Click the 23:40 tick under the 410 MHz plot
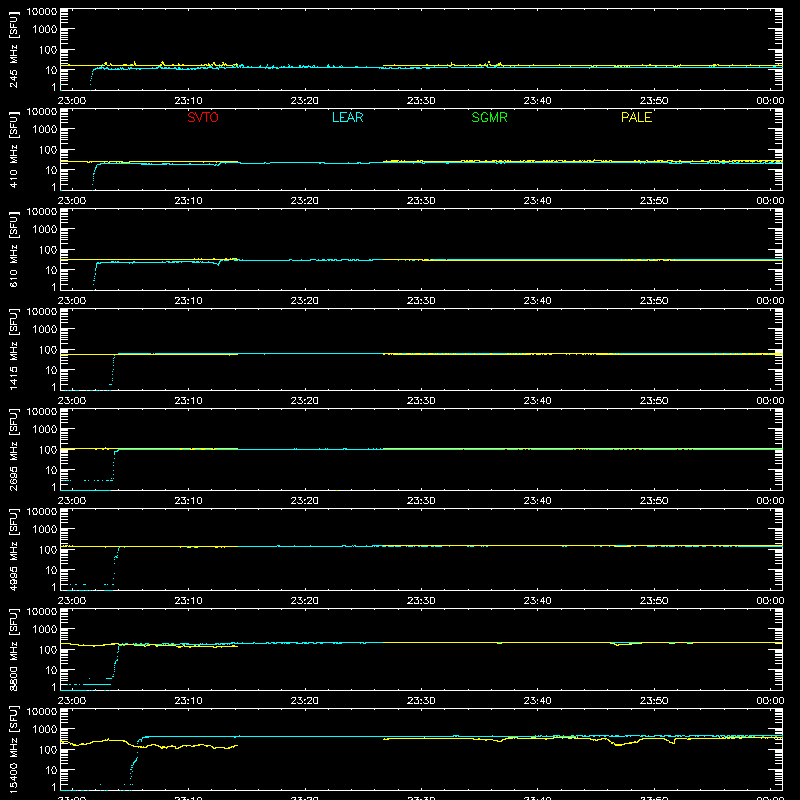The width and height of the screenshot is (800, 800). (x=537, y=201)
